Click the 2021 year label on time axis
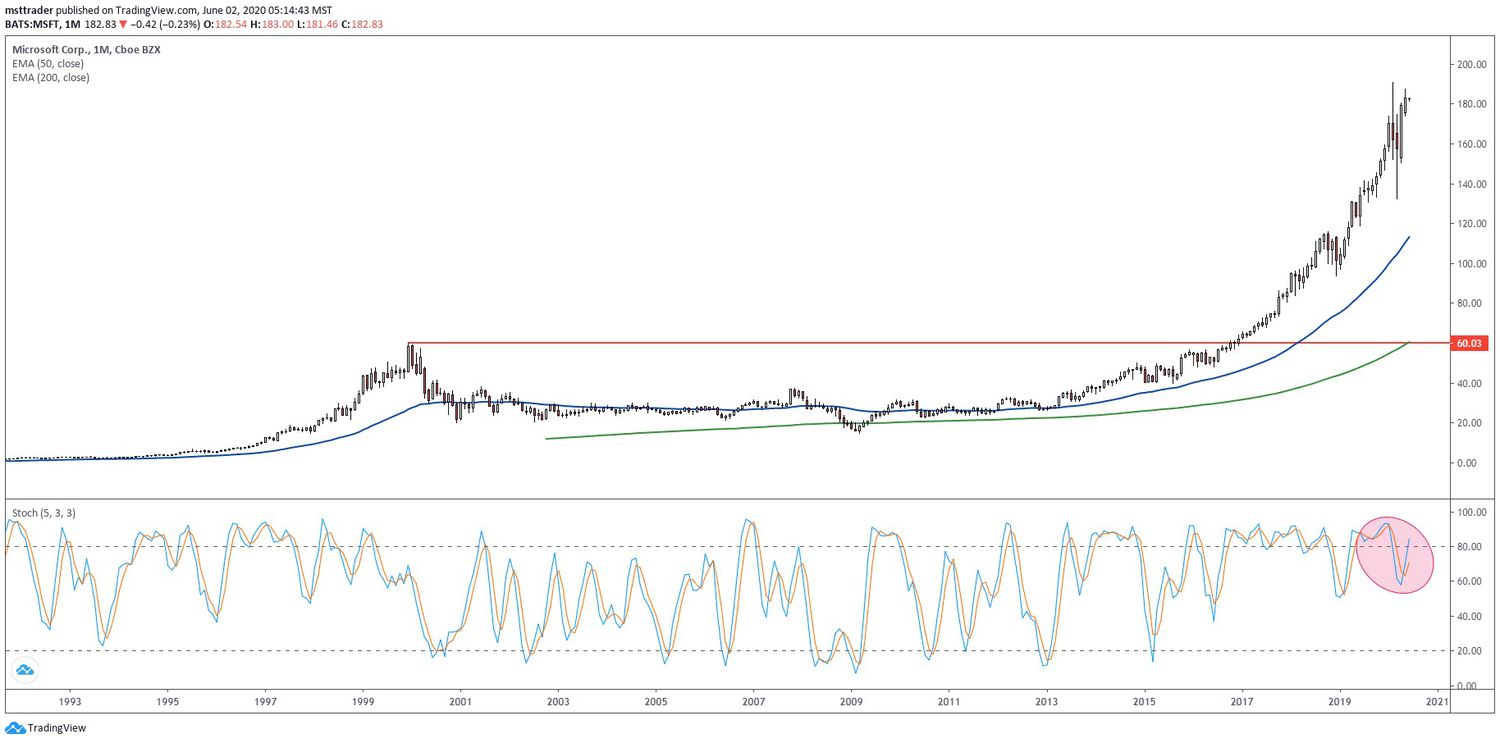The width and height of the screenshot is (1500, 743). (1438, 704)
